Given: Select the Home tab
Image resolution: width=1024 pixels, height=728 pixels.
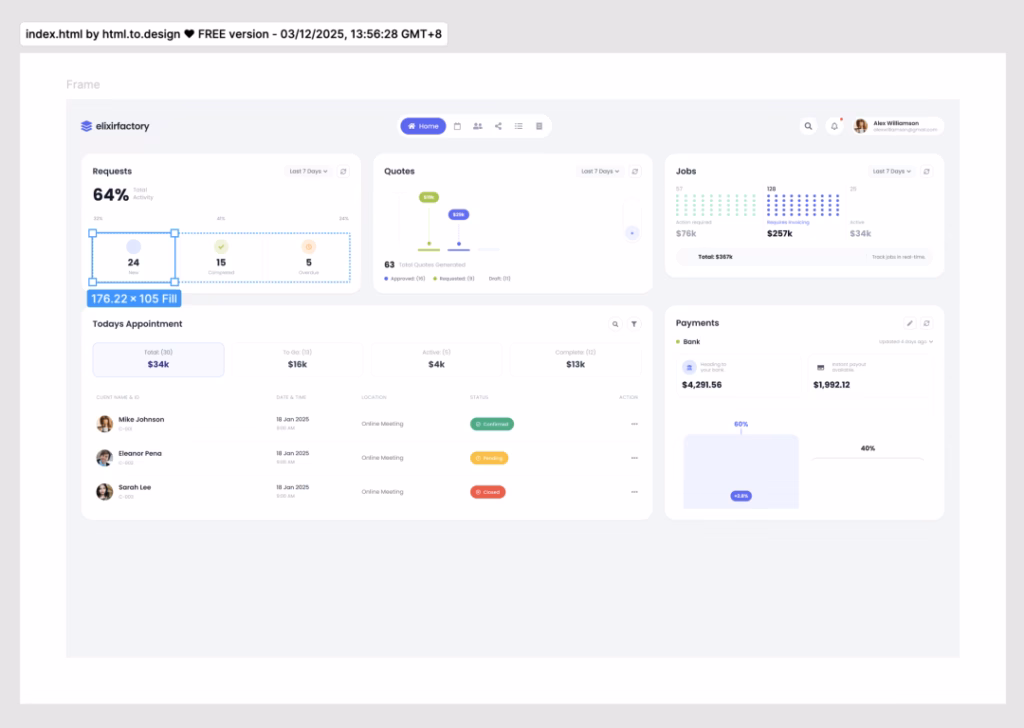Looking at the screenshot, I should click(x=423, y=126).
